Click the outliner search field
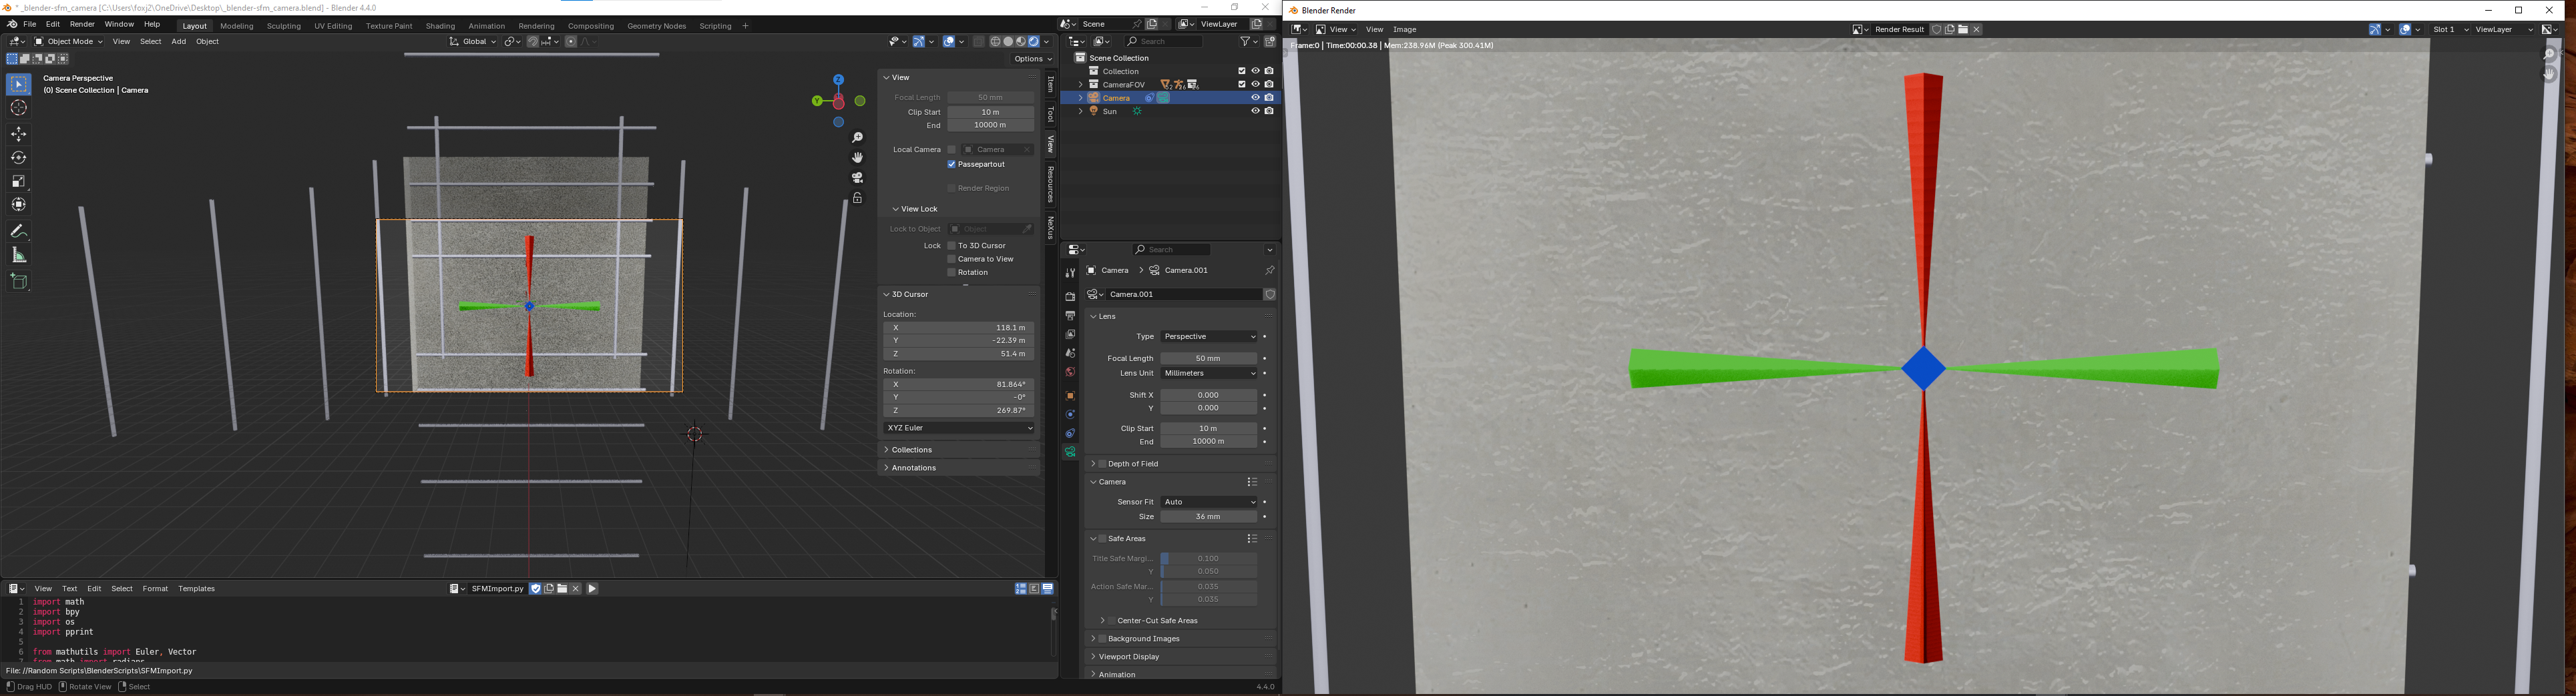The width and height of the screenshot is (2576, 696). (1164, 42)
